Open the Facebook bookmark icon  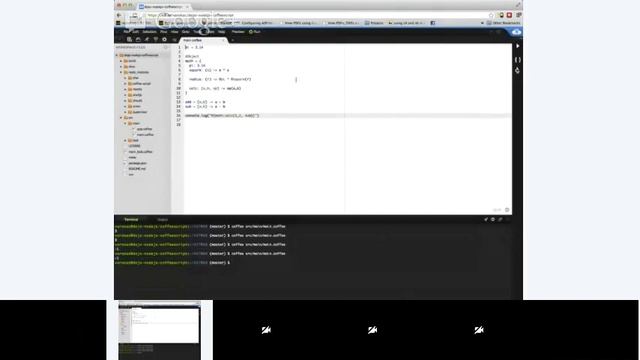coord(433,23)
